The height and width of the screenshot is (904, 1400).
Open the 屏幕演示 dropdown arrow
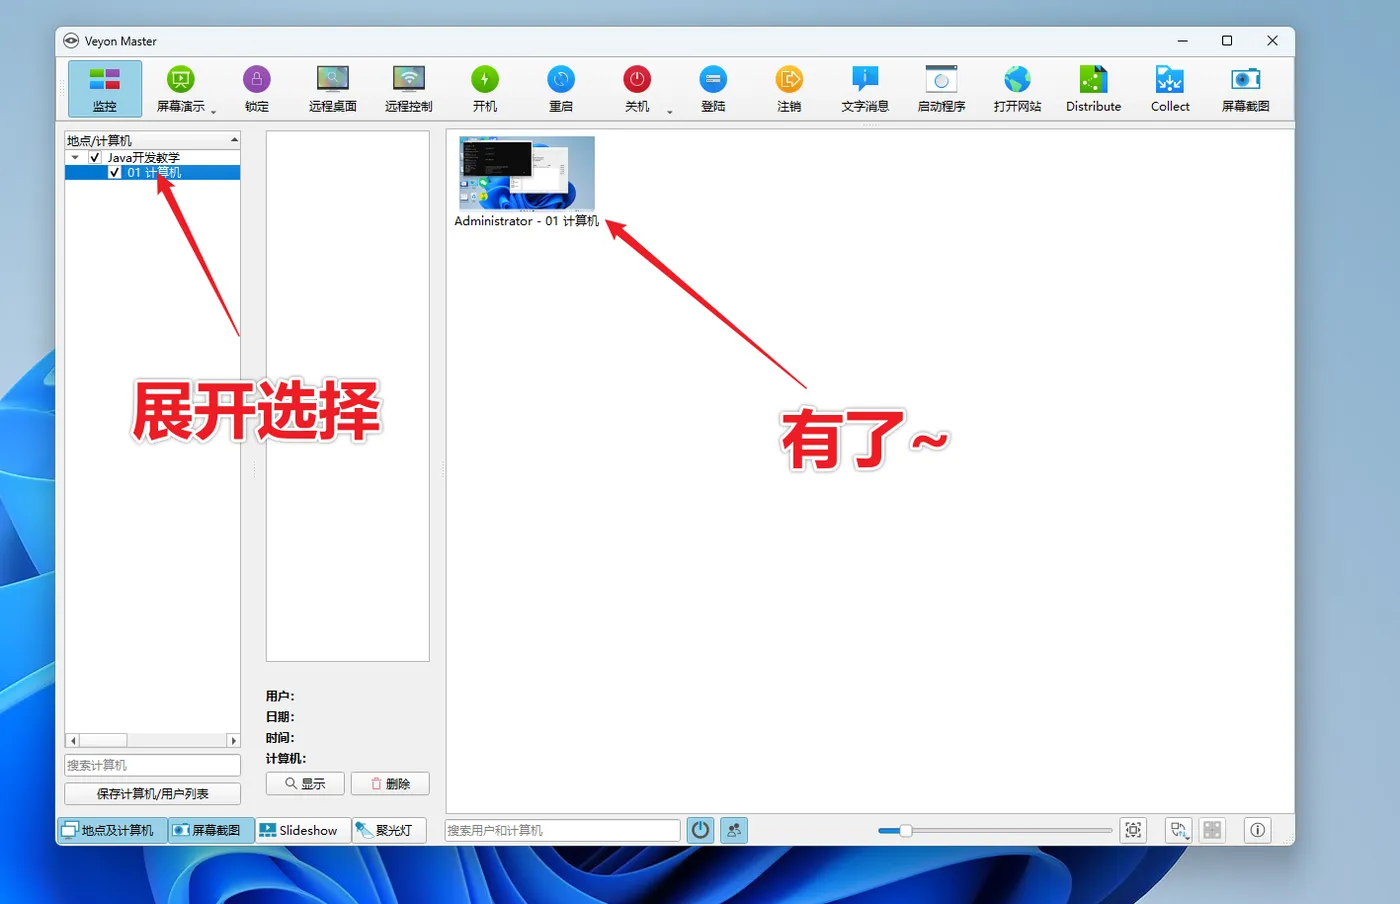[x=214, y=111]
